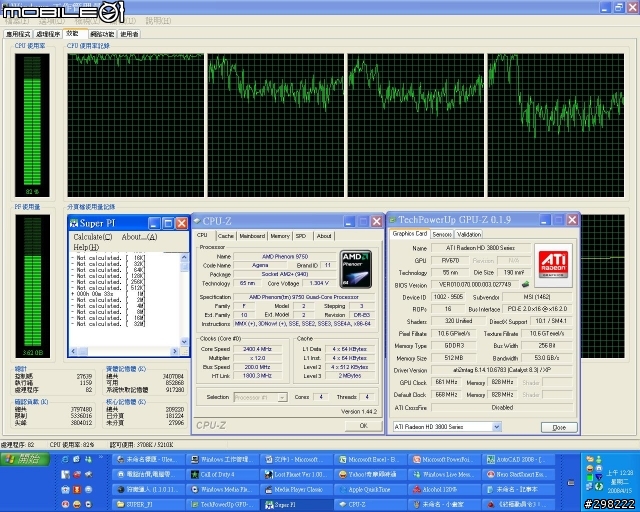Launch Internet Explorer from Quick Launch
The image size is (640, 512).
click(x=65, y=459)
